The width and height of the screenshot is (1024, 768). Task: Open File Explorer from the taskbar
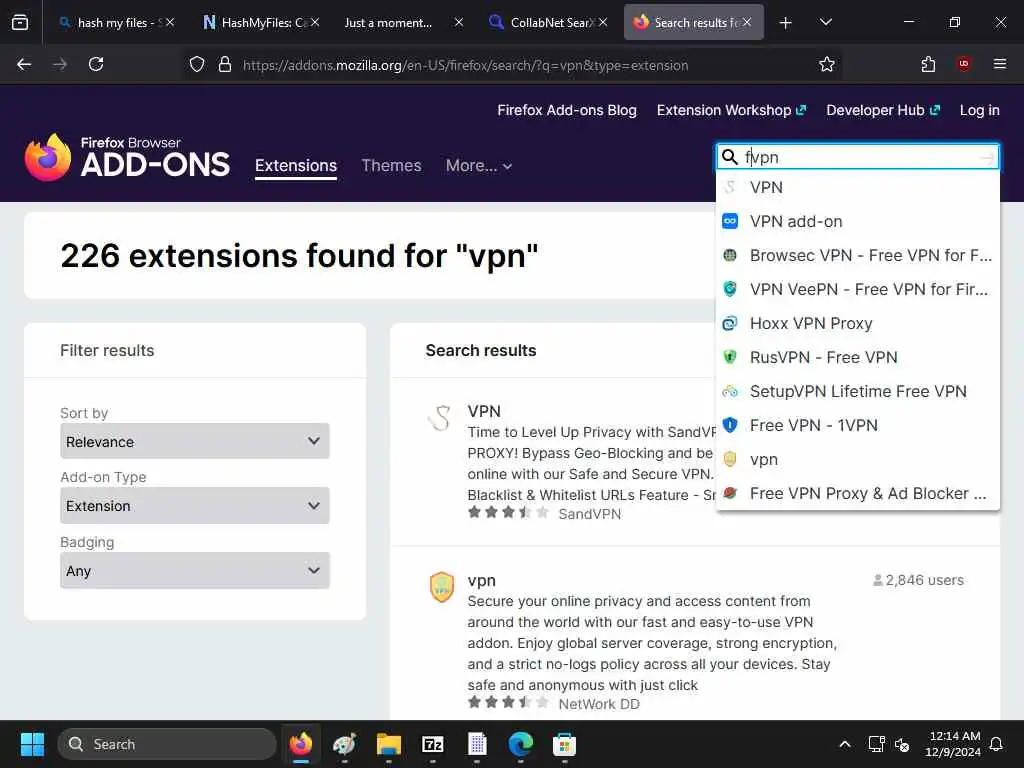(389, 744)
